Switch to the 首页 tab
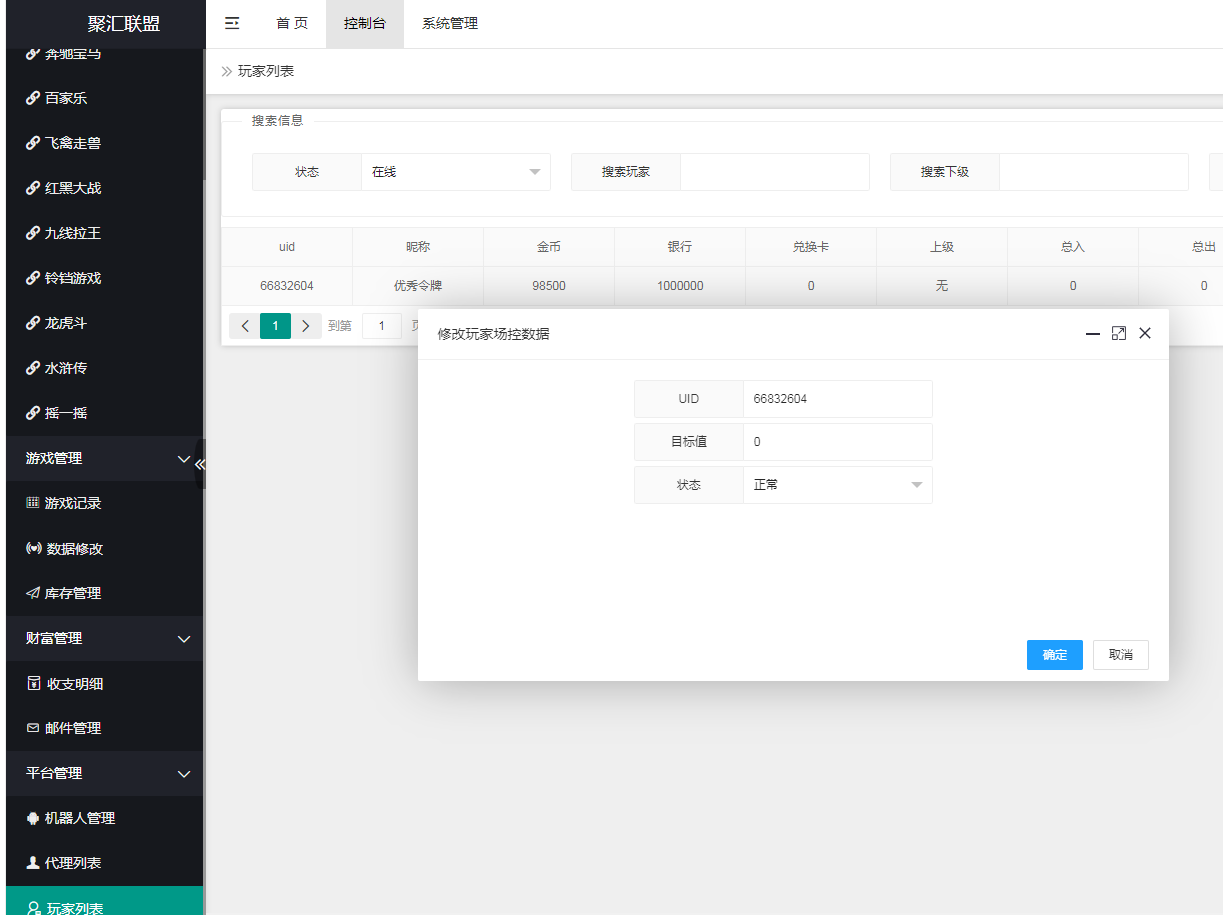The height and width of the screenshot is (915, 1223). pos(291,23)
